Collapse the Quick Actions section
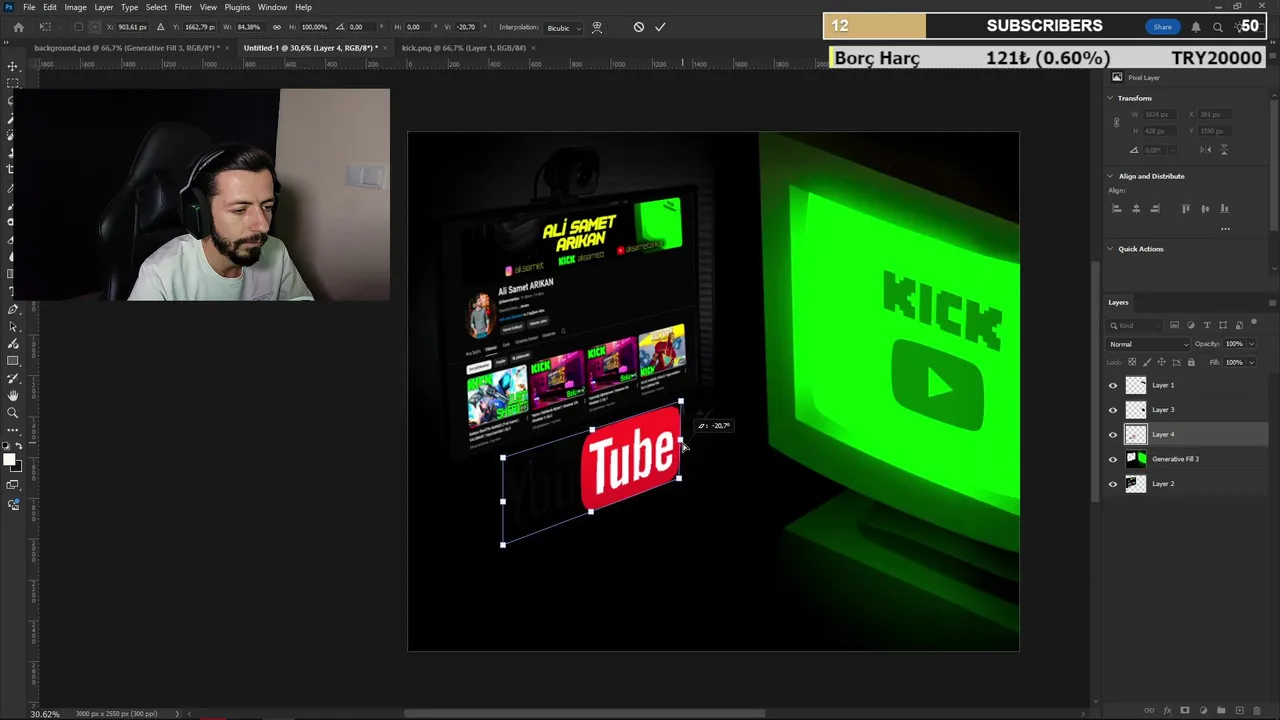Image resolution: width=1280 pixels, height=720 pixels. (x=1110, y=249)
